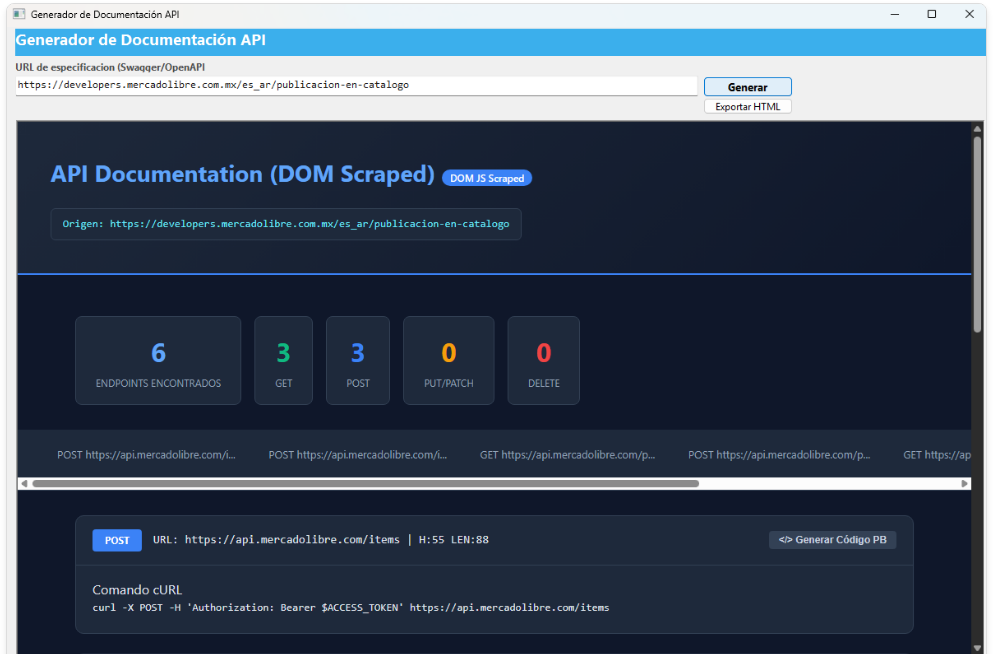
Task: Click vertical scrollbar down arrow
Action: pyautogui.click(x=977, y=647)
